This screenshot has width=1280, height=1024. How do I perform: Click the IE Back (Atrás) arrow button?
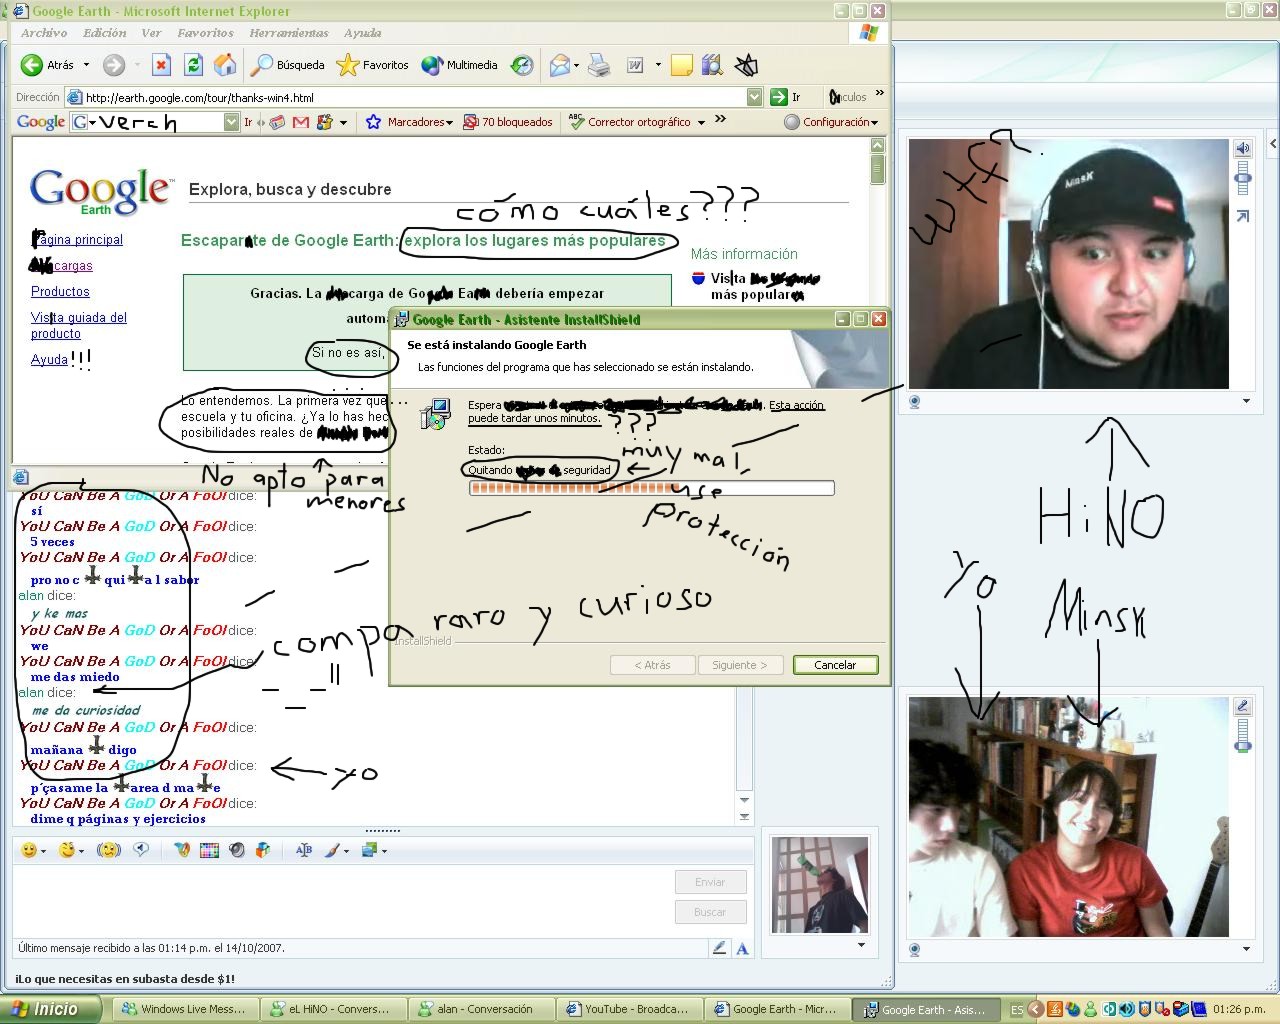31,65
